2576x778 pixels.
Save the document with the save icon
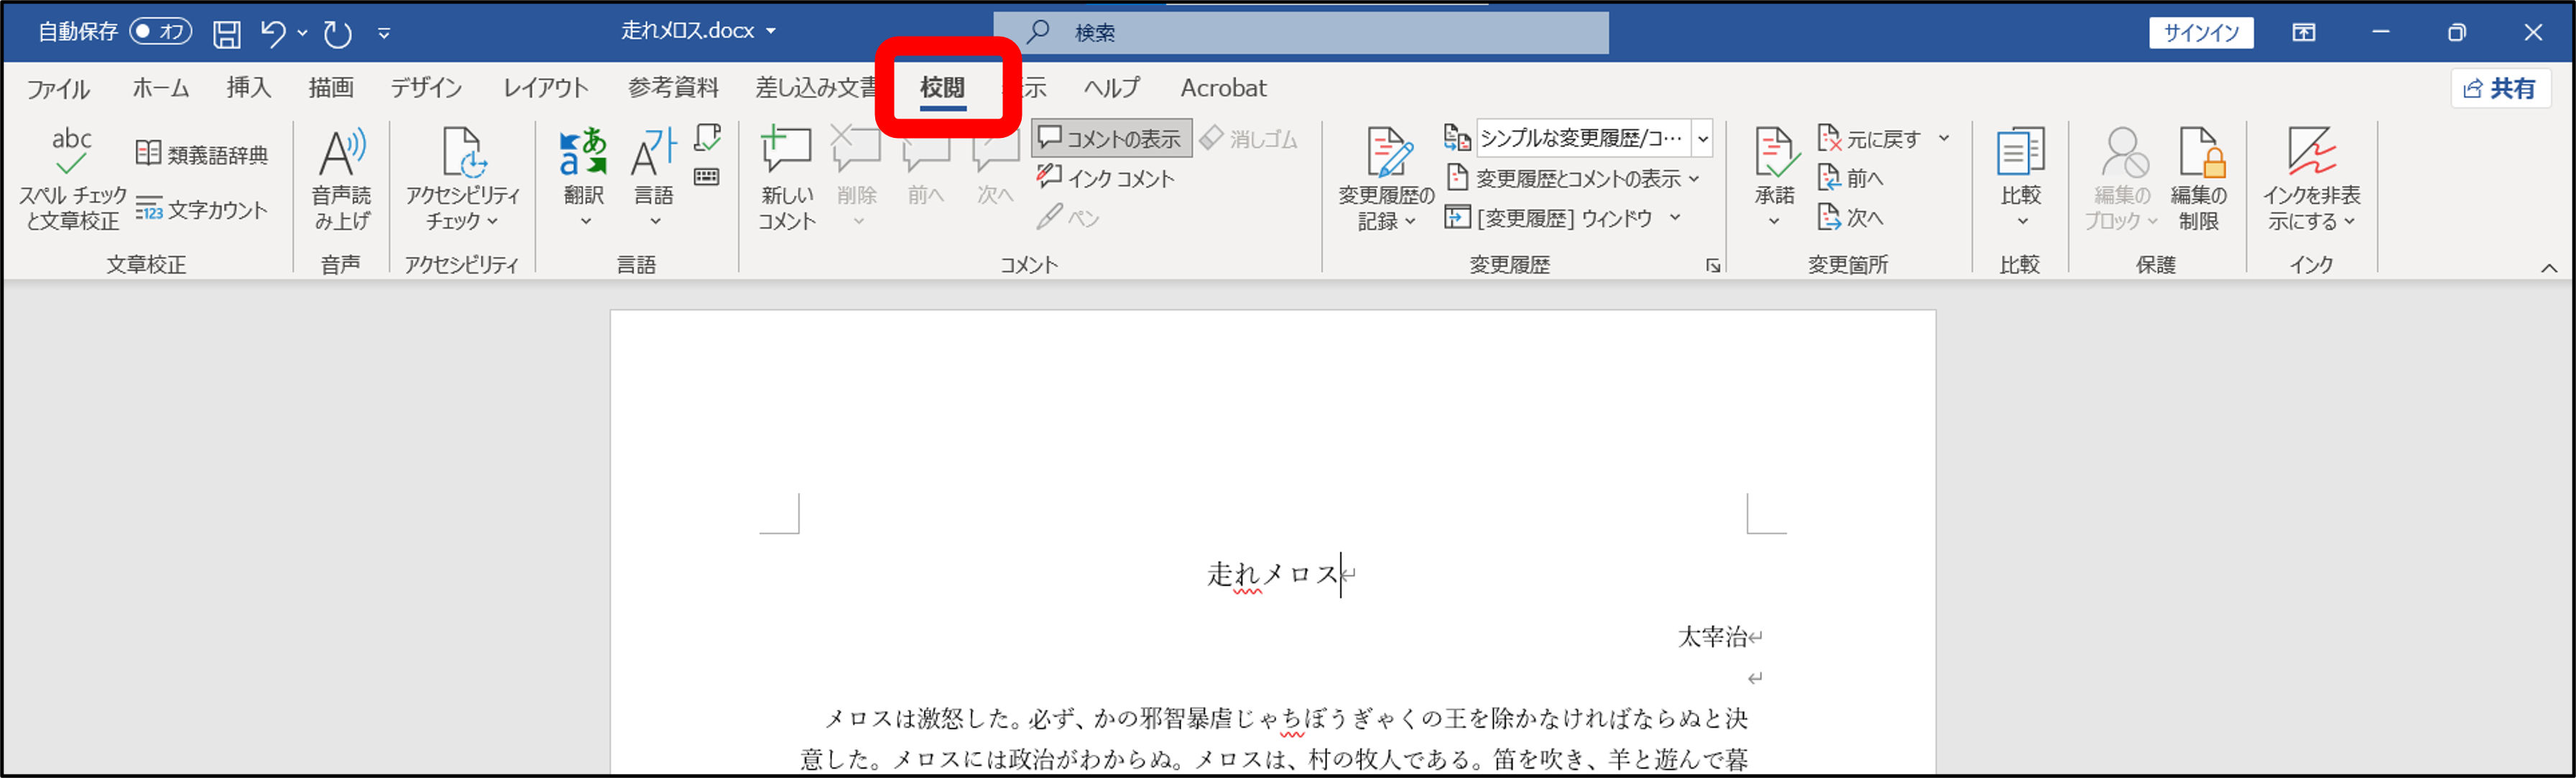pyautogui.click(x=227, y=33)
